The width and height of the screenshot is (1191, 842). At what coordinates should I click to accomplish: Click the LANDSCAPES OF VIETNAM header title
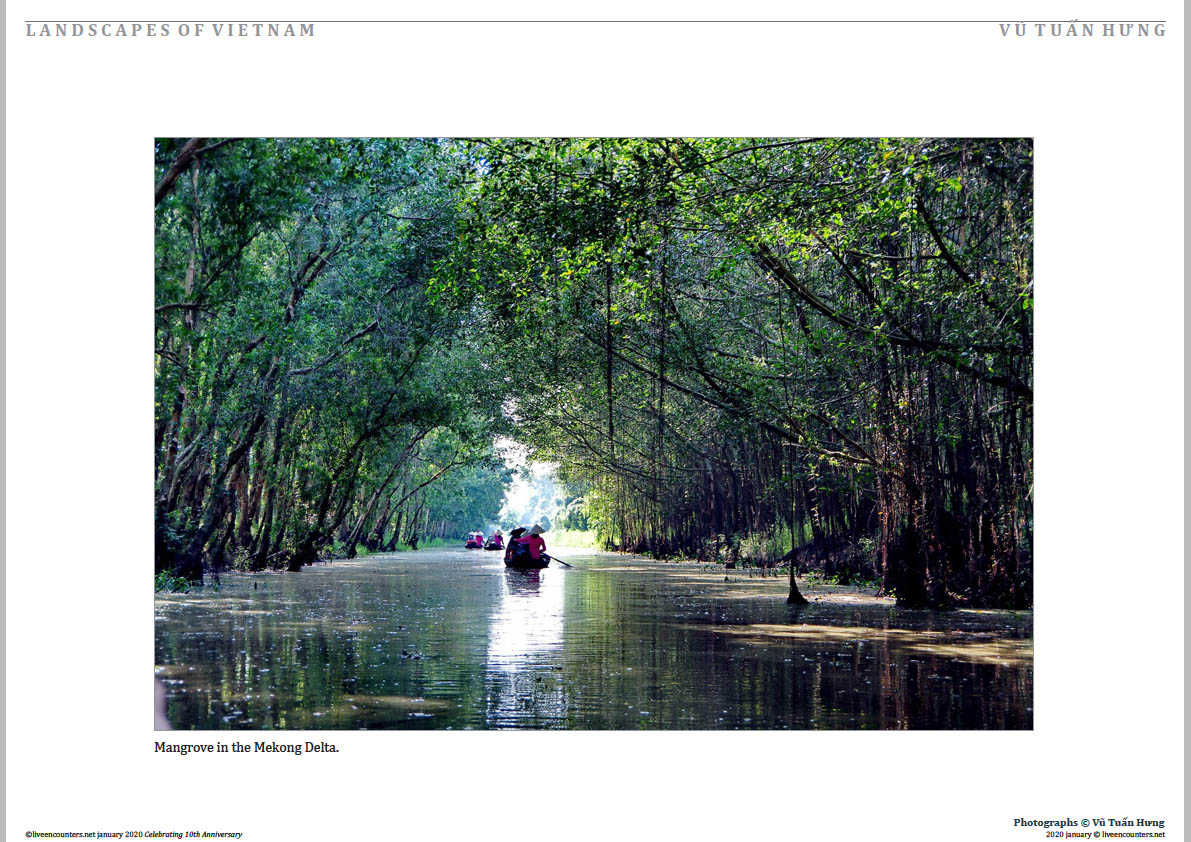pos(170,30)
